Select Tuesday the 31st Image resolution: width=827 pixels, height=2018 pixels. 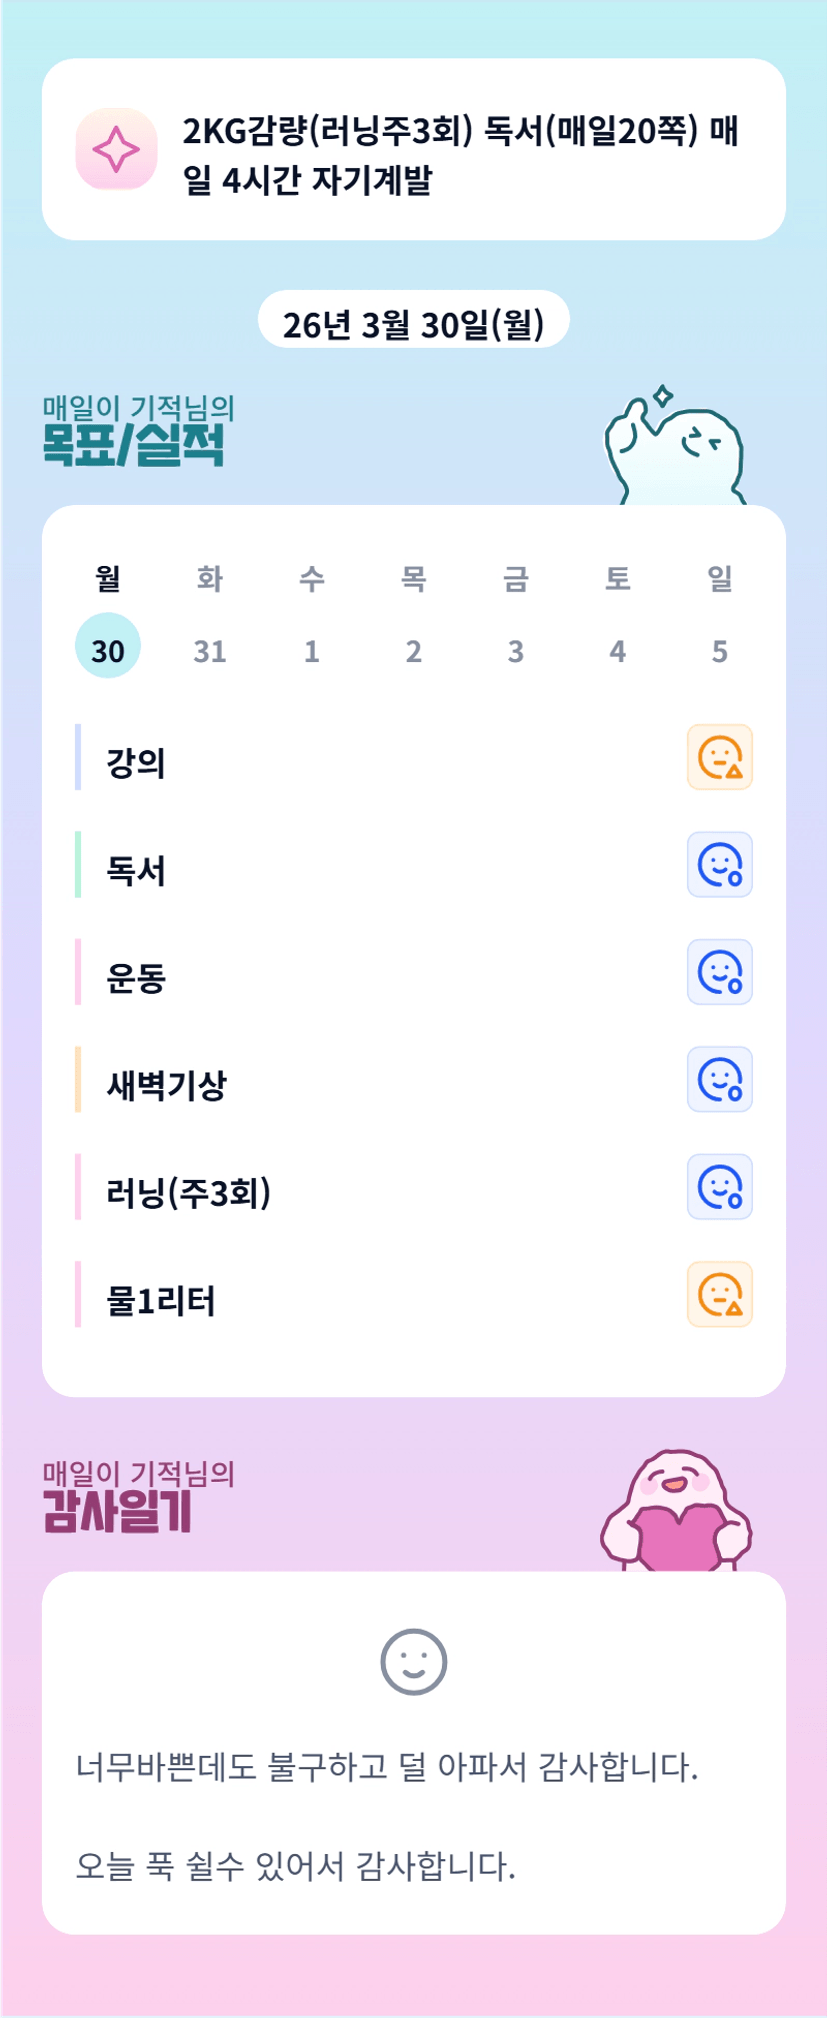[210, 651]
